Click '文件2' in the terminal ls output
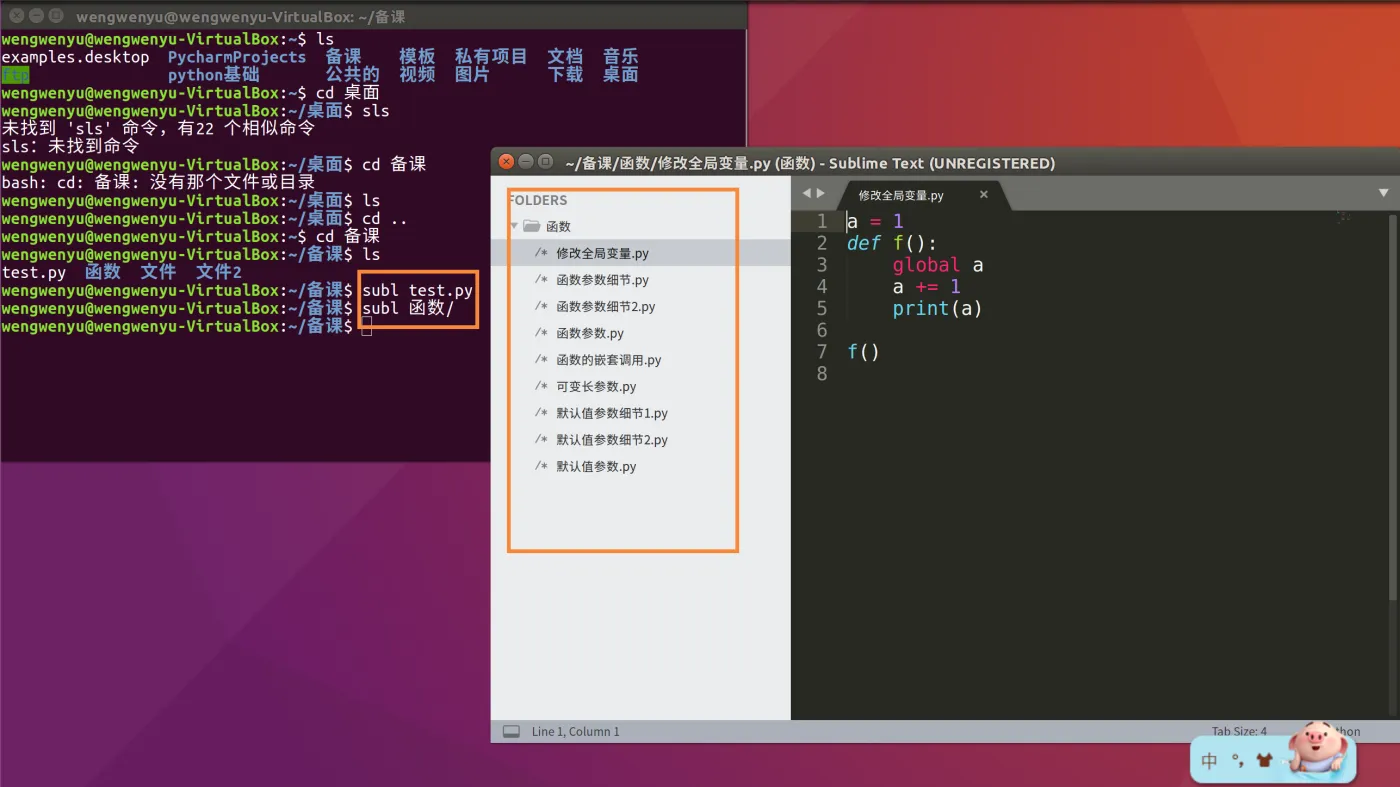This screenshot has width=1400, height=787. click(x=219, y=272)
